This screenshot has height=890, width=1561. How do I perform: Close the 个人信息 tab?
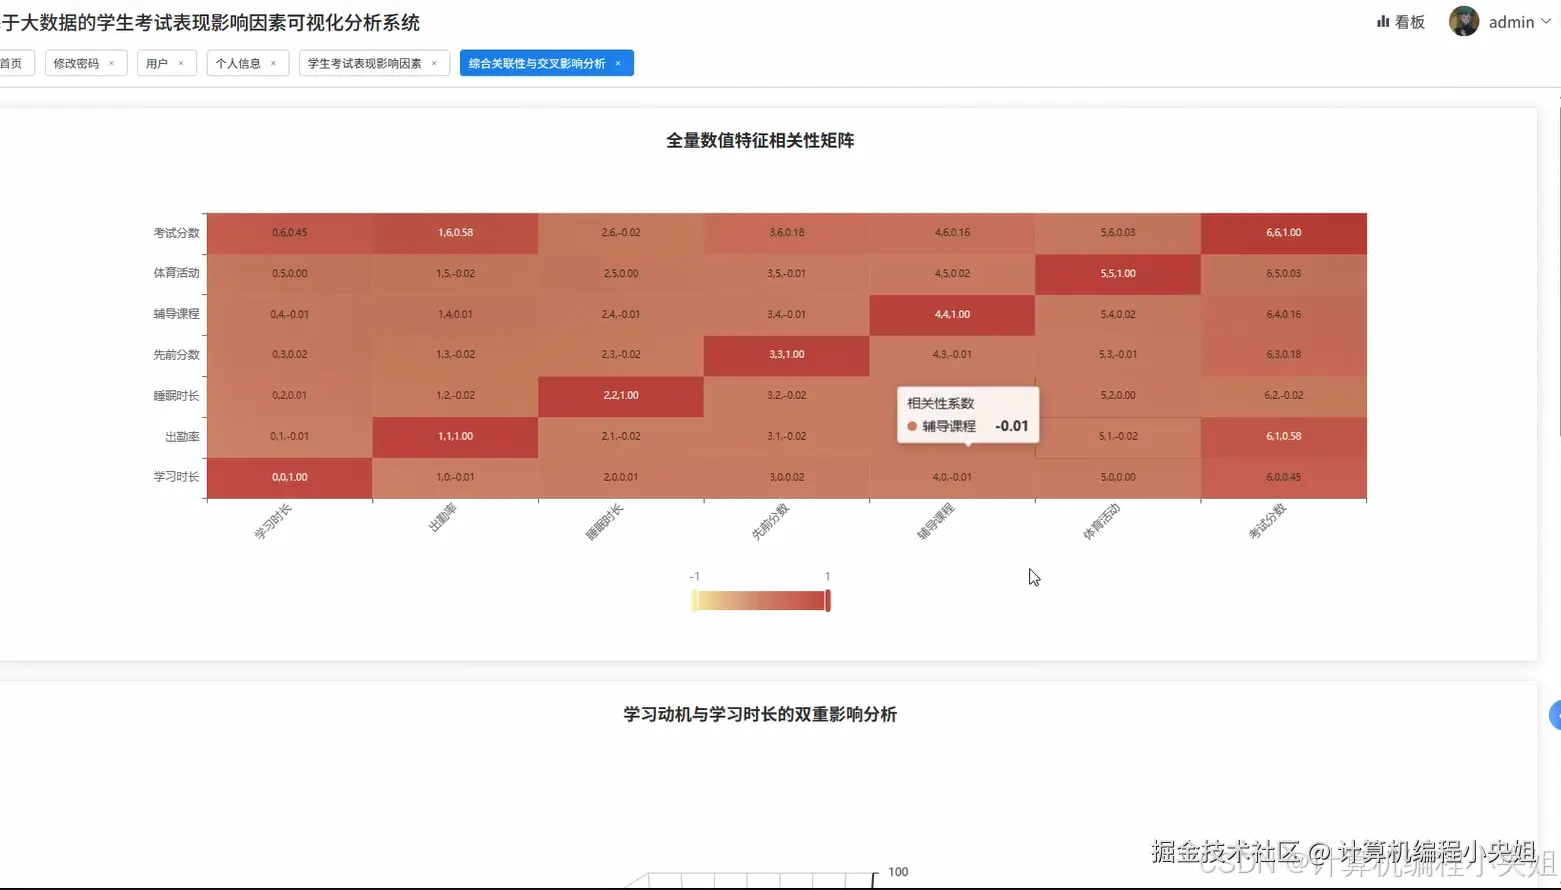click(273, 63)
